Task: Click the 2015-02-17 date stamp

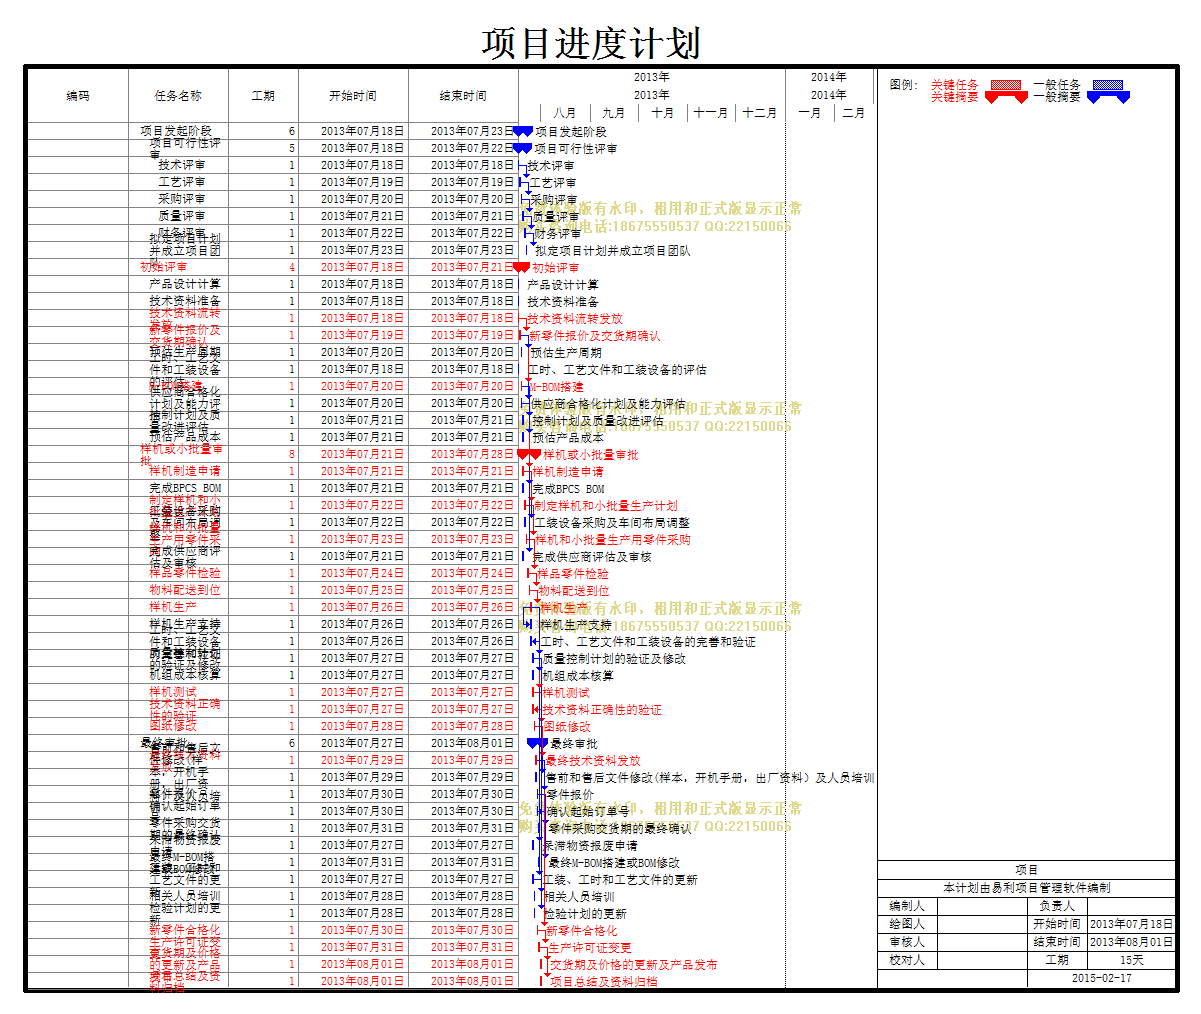Action: pyautogui.click(x=1102, y=978)
